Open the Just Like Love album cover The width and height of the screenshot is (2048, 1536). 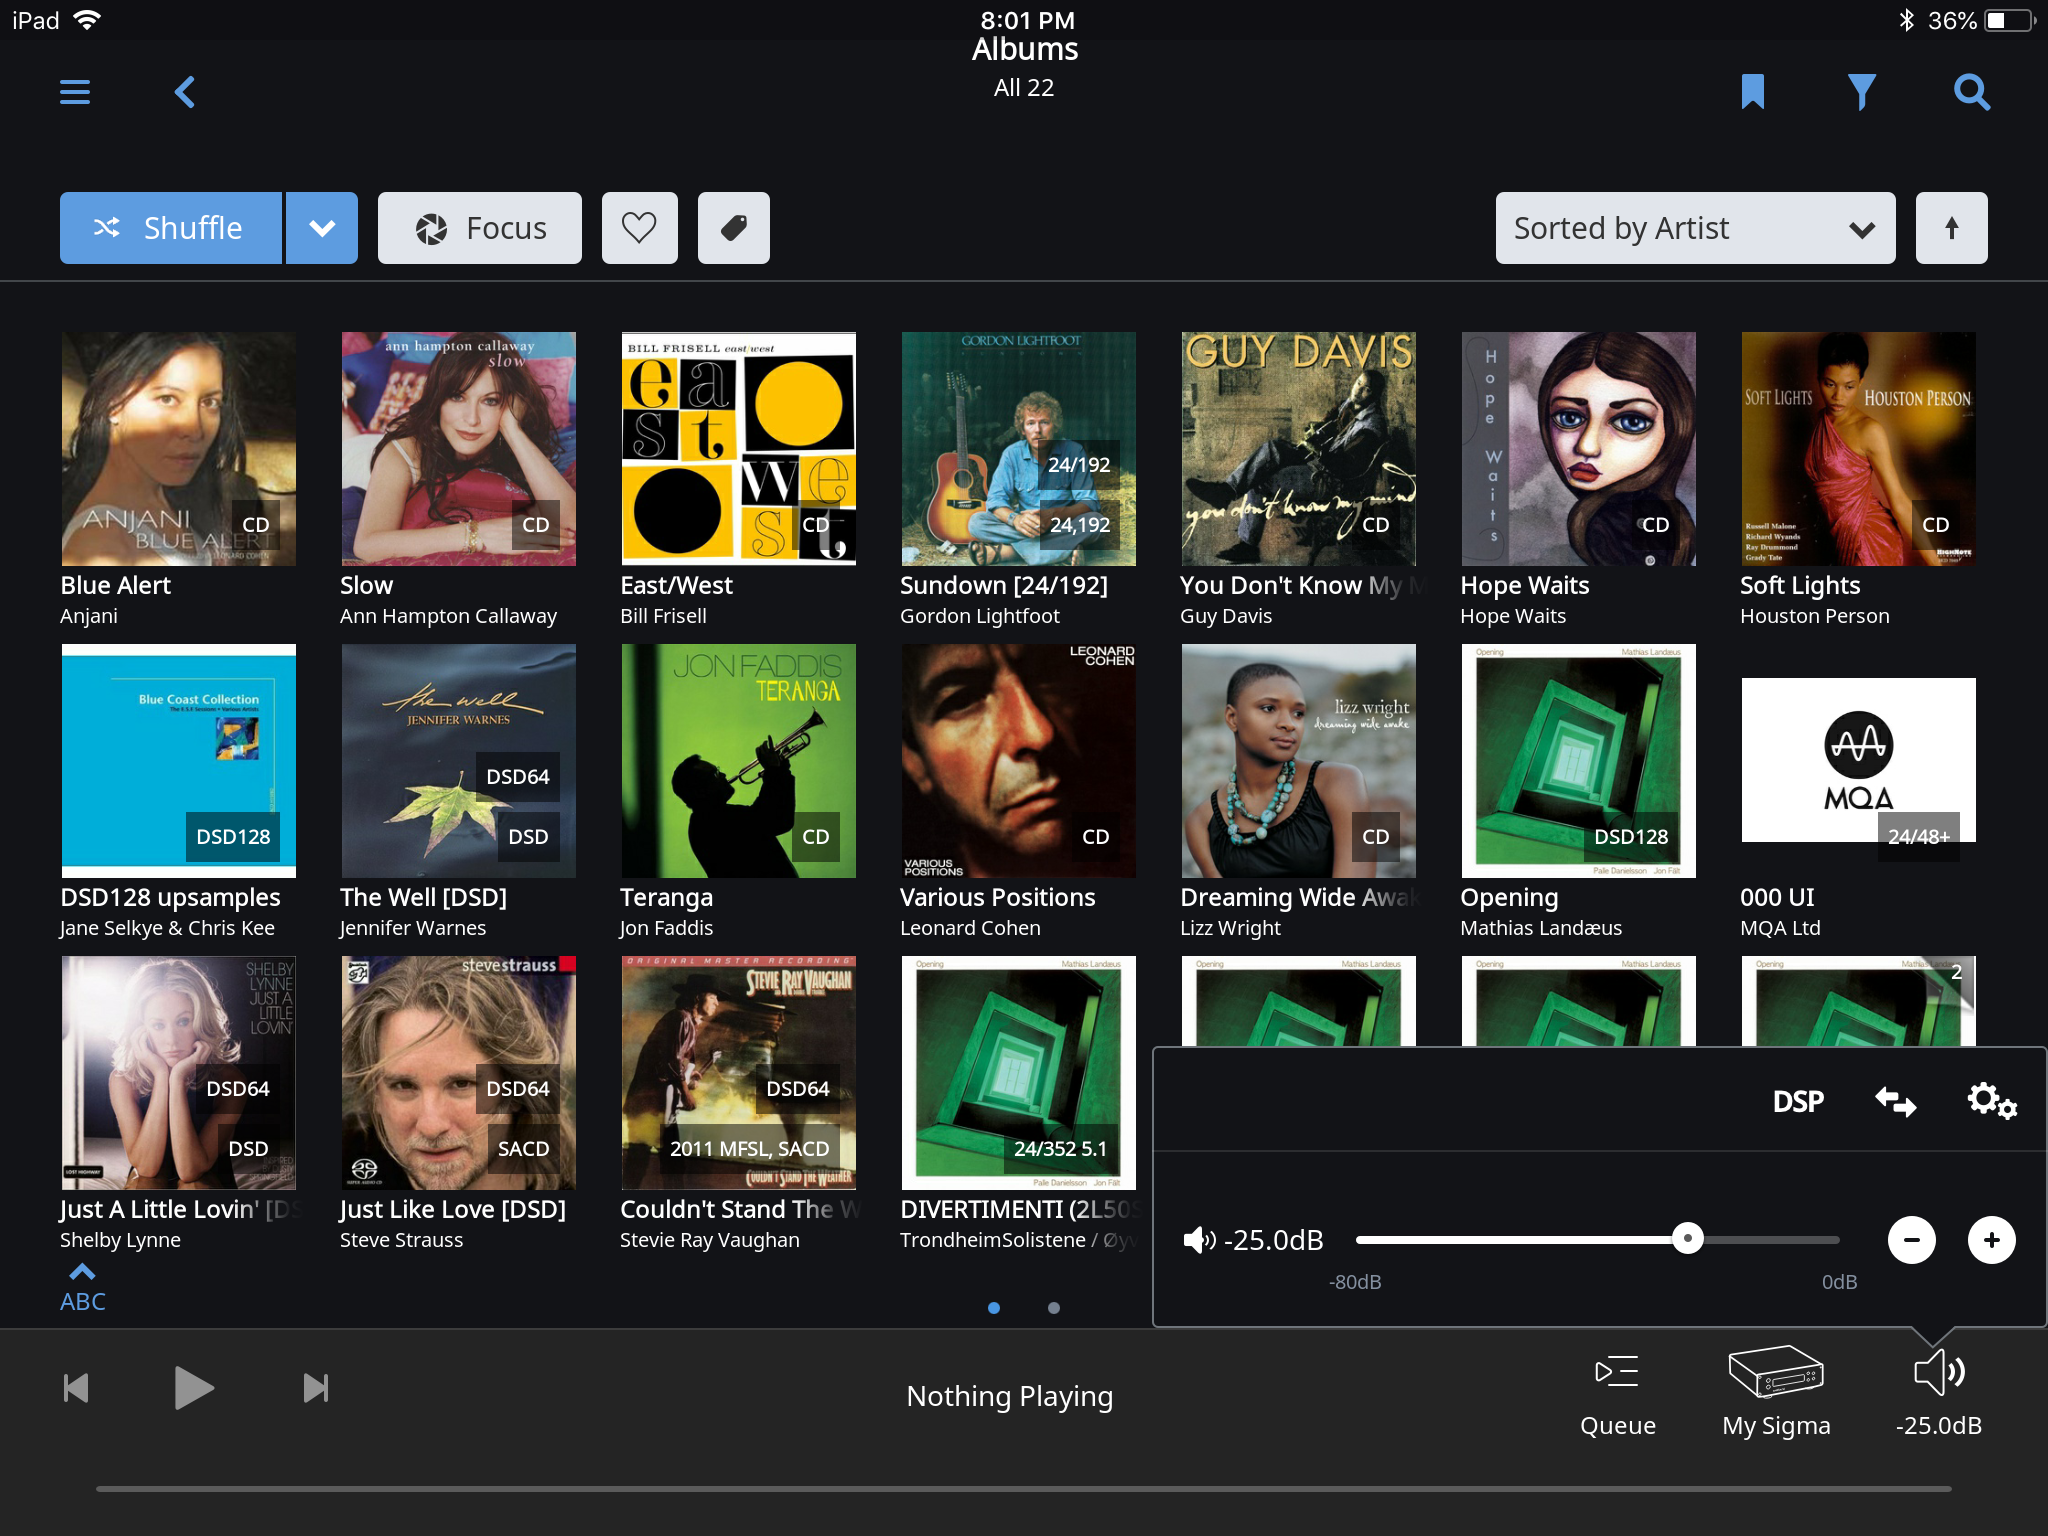click(458, 1073)
